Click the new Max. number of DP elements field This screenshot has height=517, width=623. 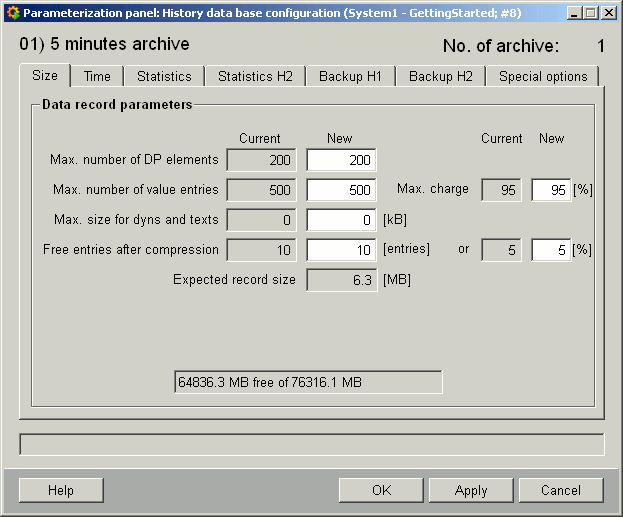[x=341, y=160]
